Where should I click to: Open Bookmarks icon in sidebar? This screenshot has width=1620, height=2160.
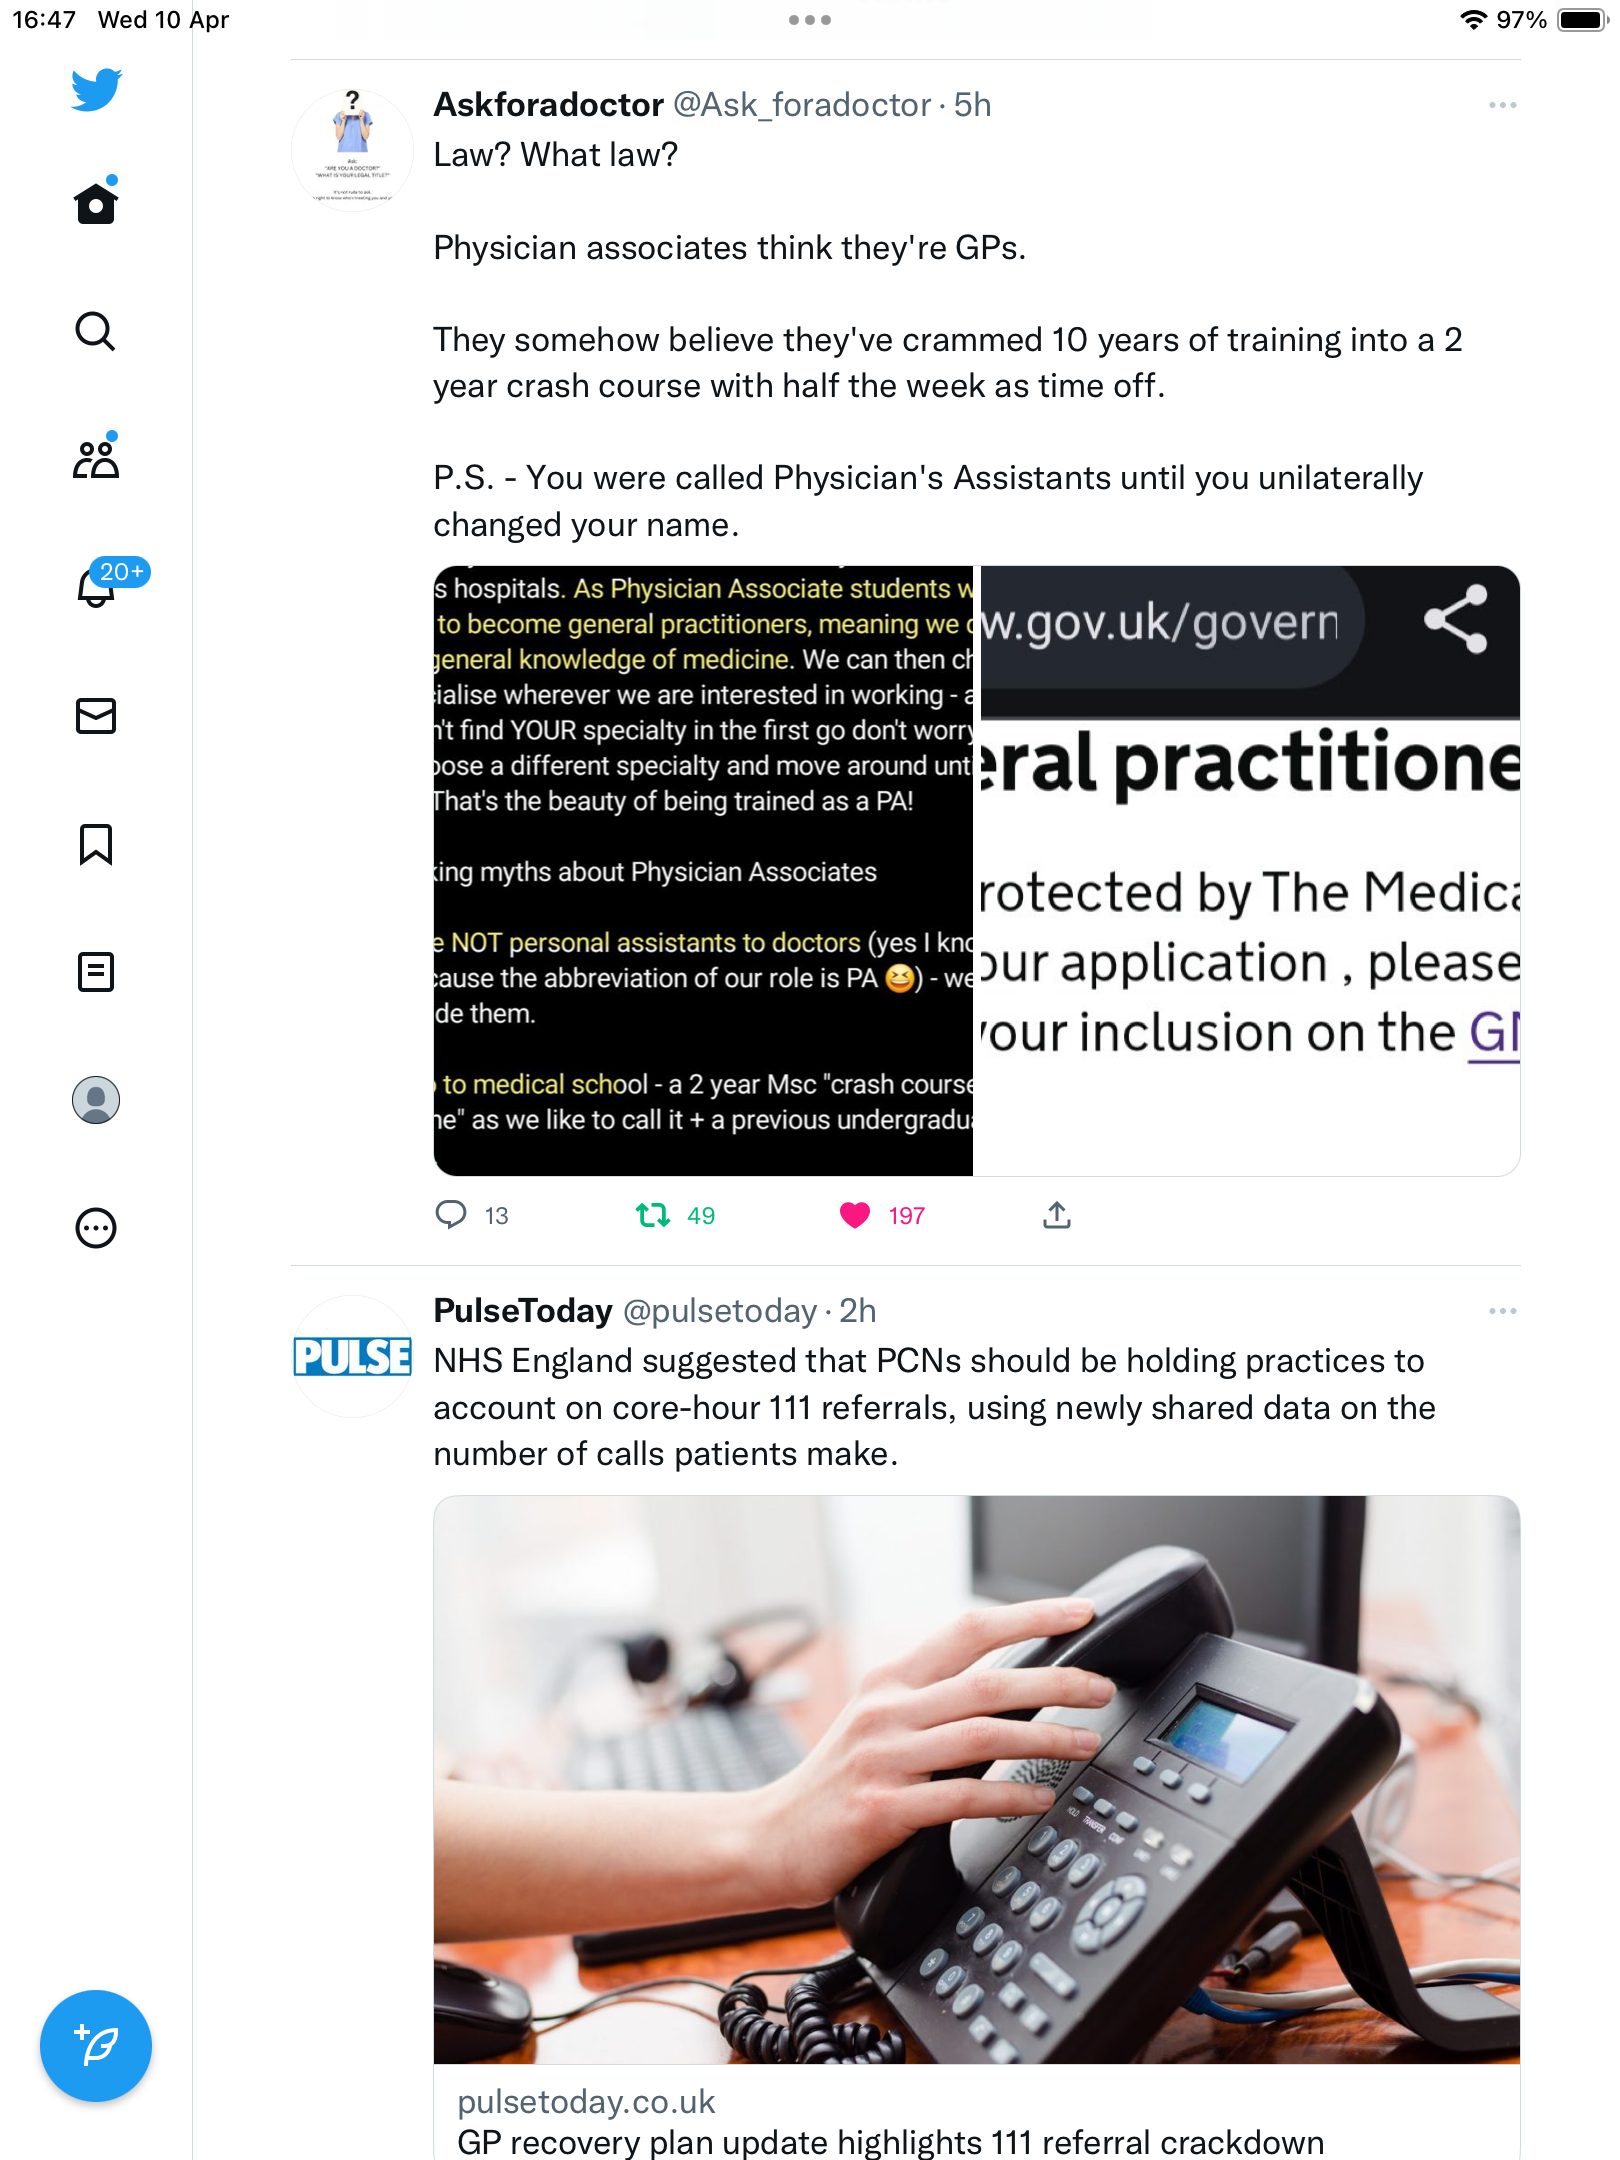[x=96, y=844]
